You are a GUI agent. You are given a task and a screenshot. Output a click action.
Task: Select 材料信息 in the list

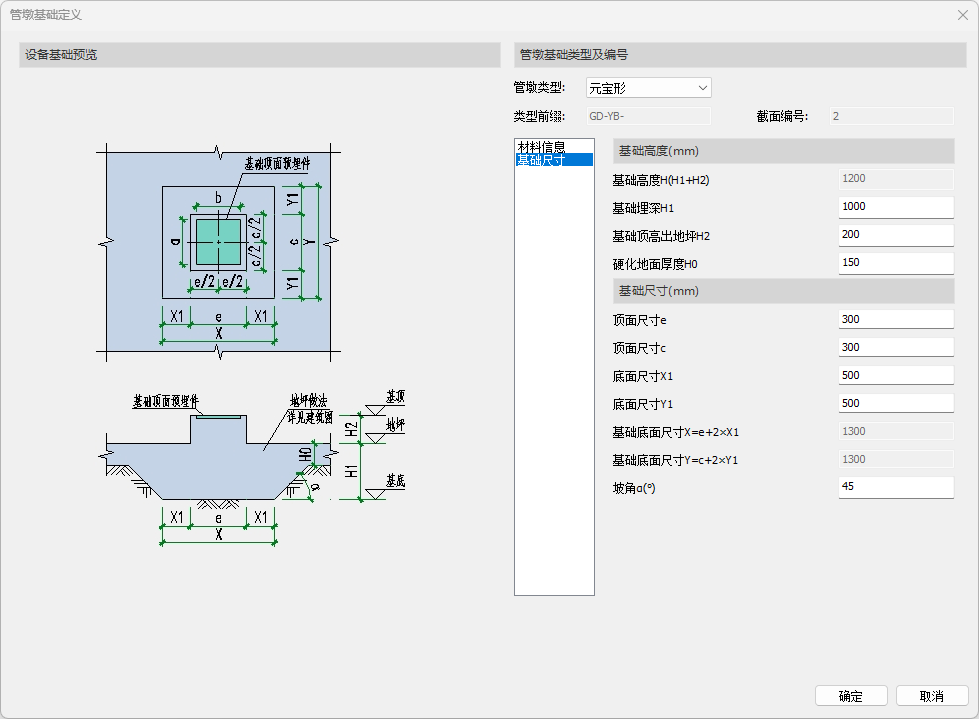point(541,146)
